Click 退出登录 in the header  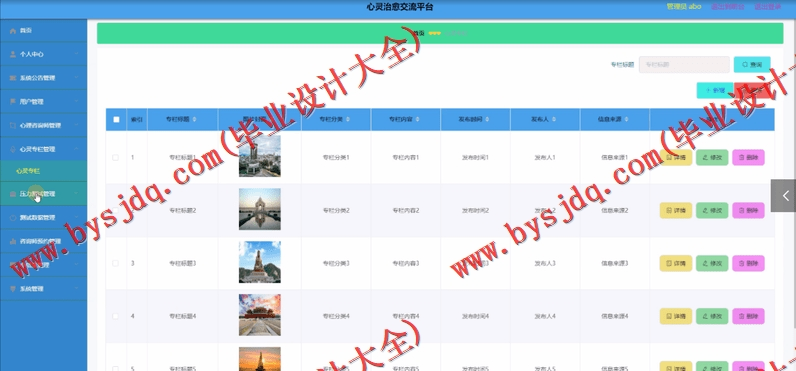[767, 7]
